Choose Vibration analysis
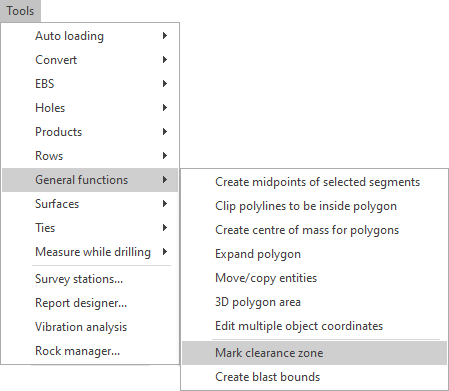The image size is (449, 391). click(90, 327)
